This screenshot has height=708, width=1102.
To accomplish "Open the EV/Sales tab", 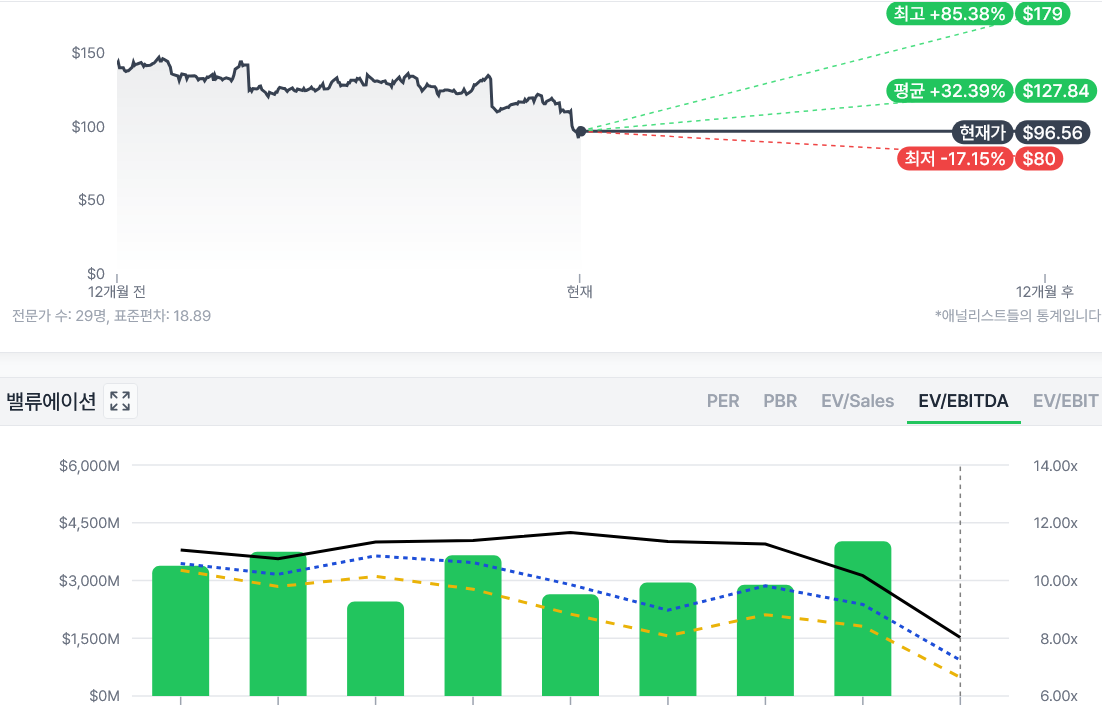I will pyautogui.click(x=858, y=401).
